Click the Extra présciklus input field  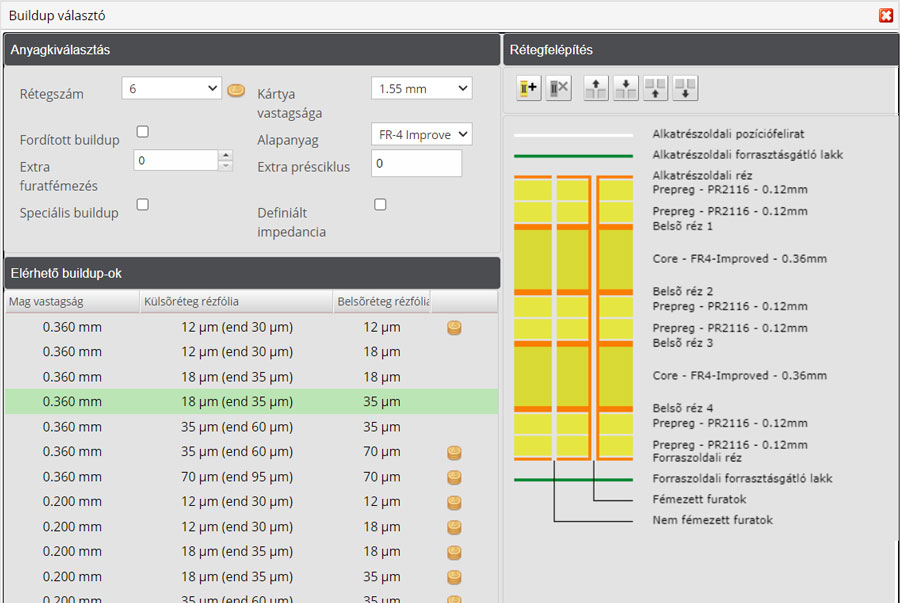tap(416, 163)
